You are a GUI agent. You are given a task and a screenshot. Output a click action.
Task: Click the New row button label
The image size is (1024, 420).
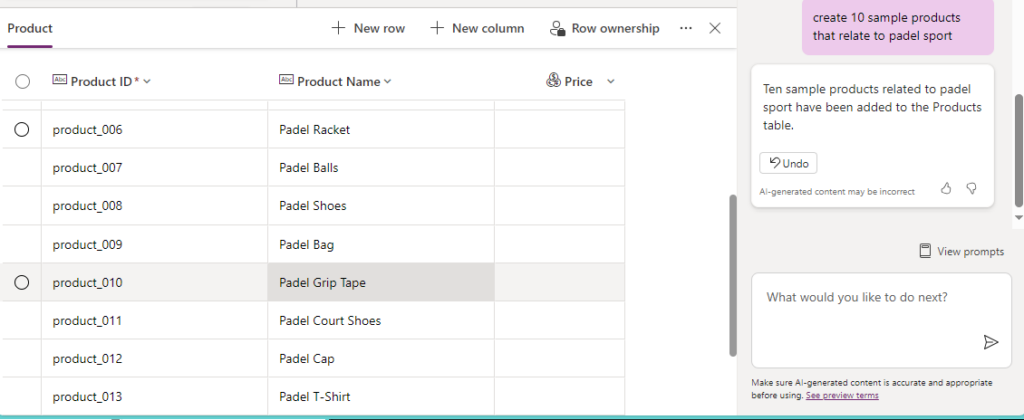pos(379,28)
